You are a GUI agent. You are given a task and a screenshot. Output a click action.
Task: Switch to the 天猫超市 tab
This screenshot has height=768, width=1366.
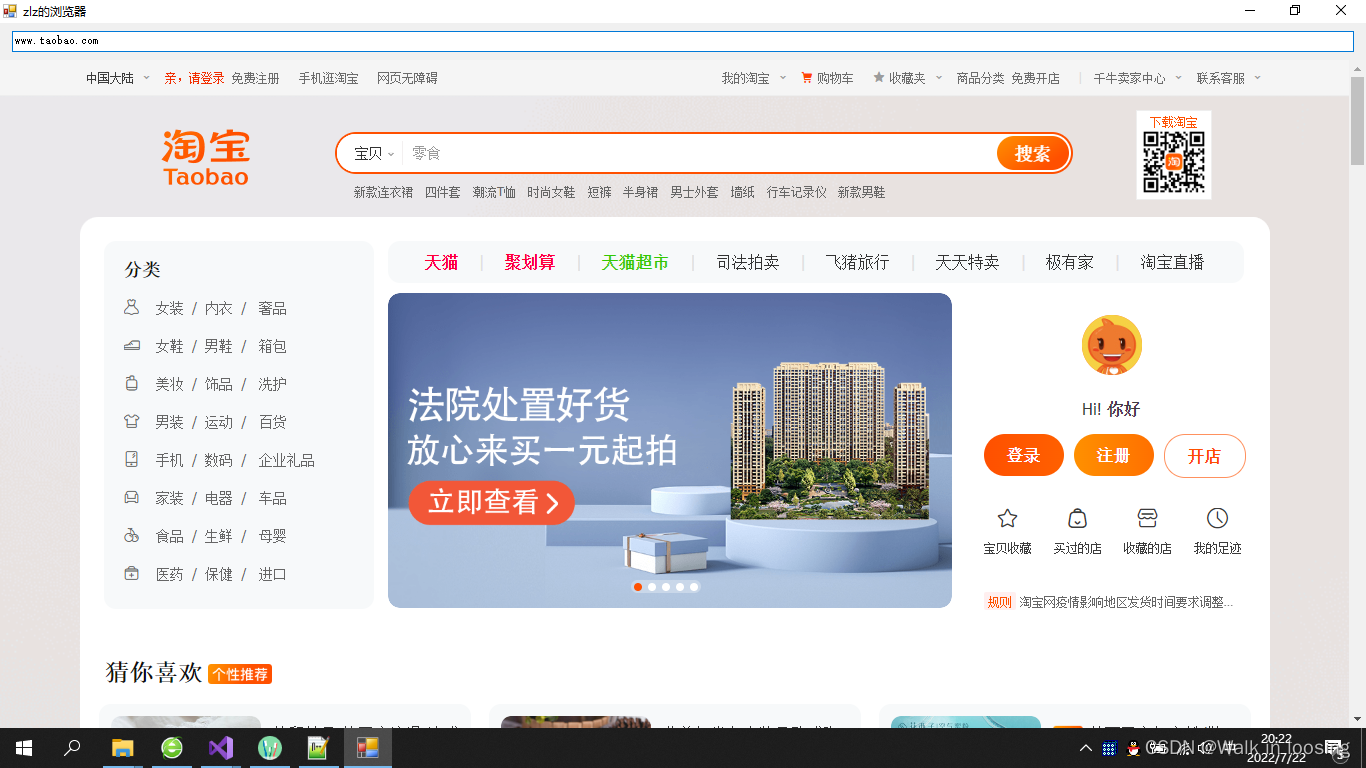pyautogui.click(x=635, y=262)
